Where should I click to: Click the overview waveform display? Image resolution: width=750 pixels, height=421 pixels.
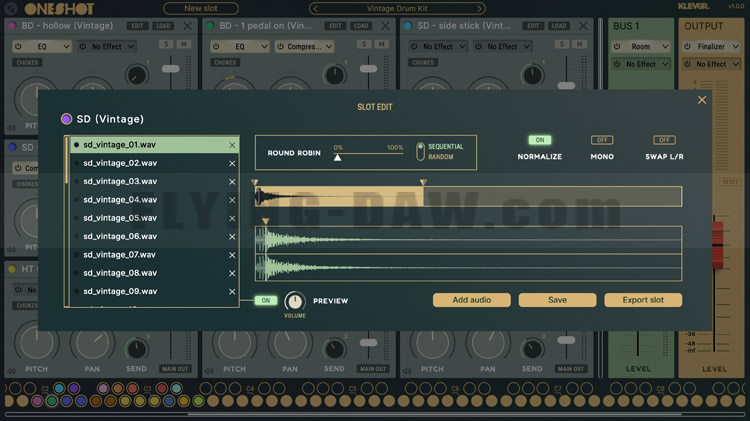point(468,197)
